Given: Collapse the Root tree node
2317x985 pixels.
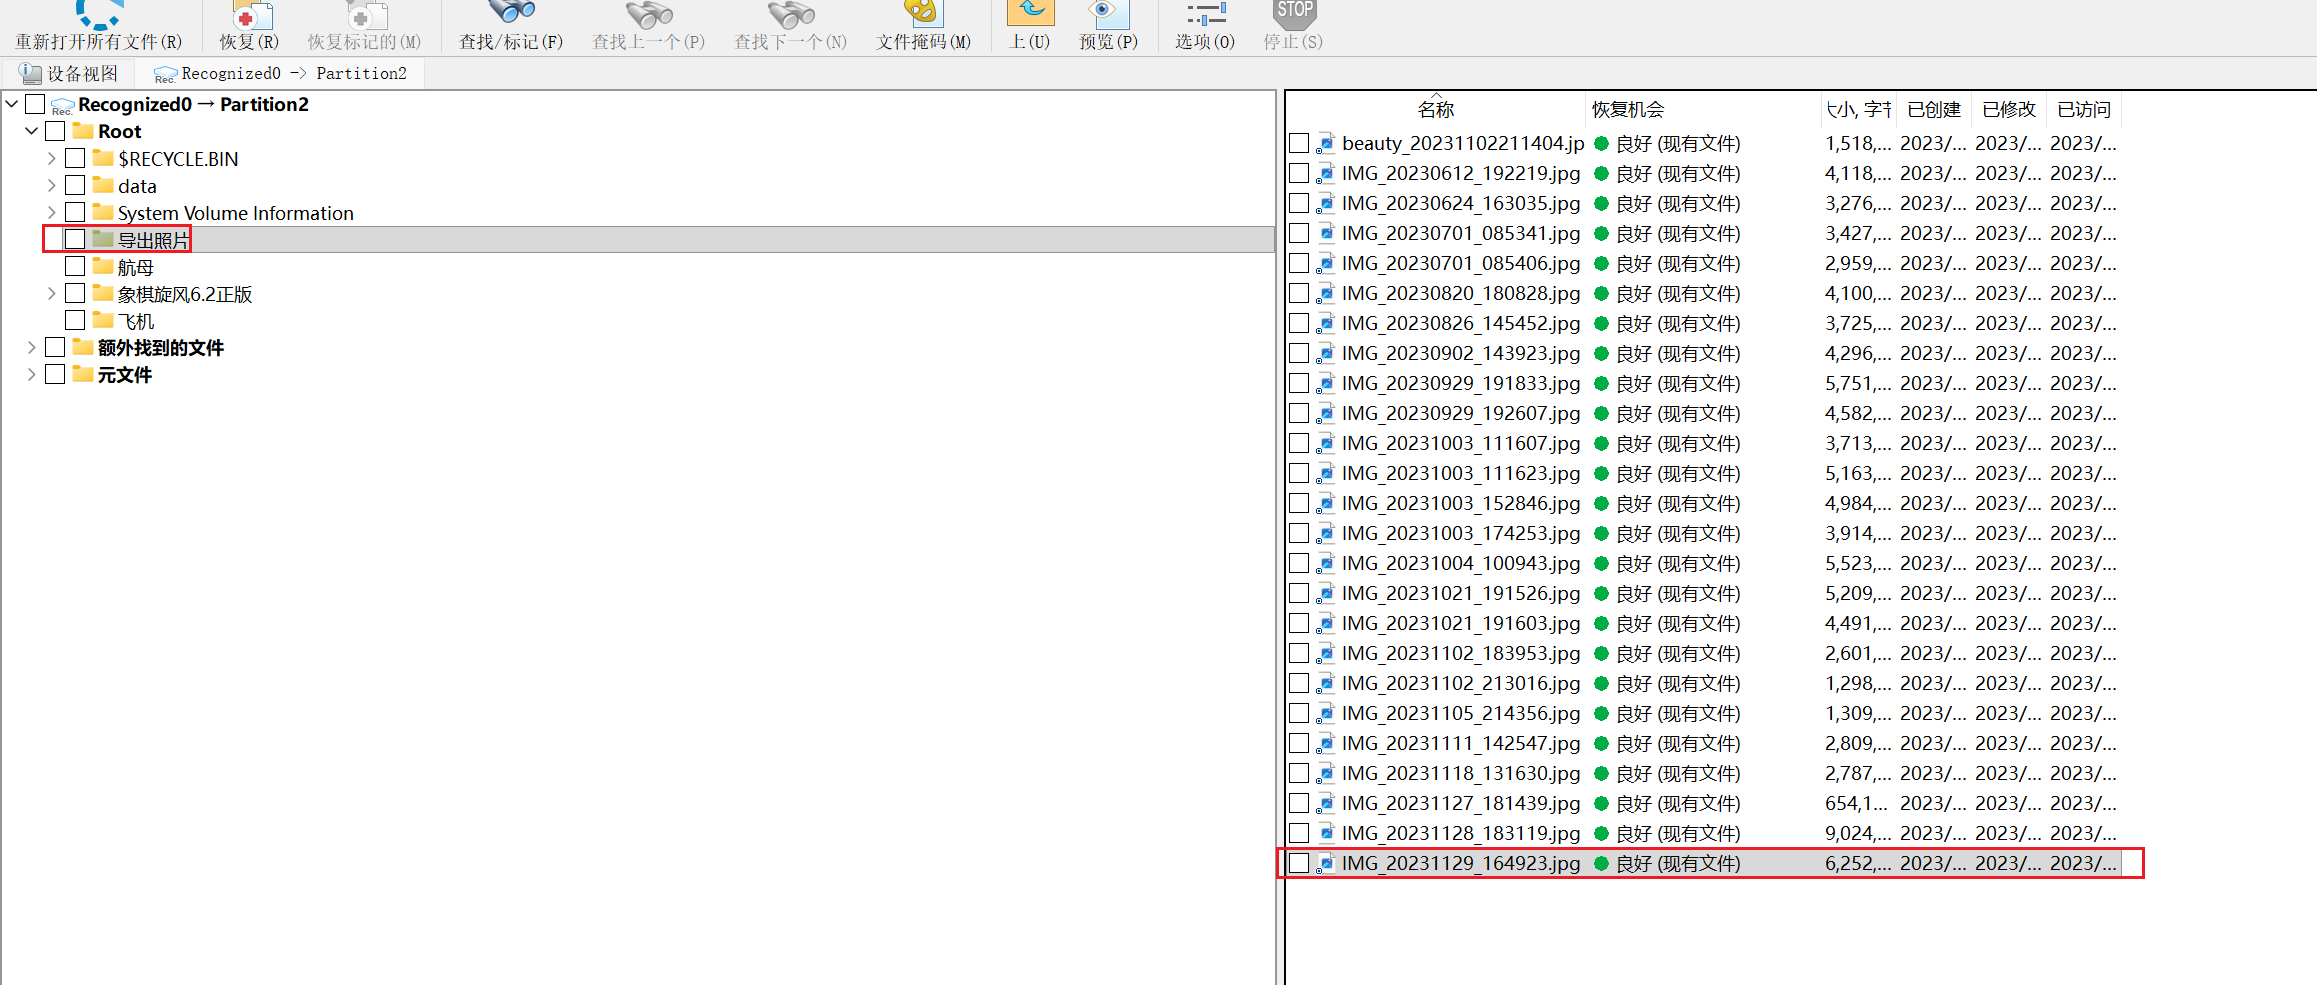Looking at the screenshot, I should pos(32,131).
